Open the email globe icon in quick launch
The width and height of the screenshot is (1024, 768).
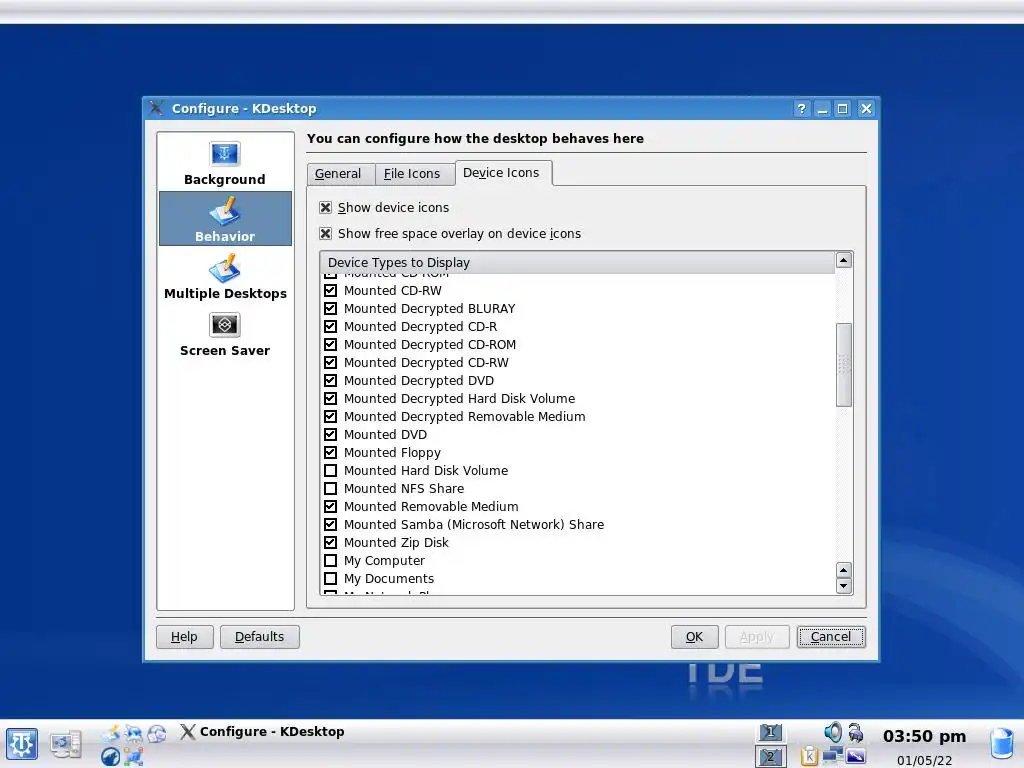[157, 734]
